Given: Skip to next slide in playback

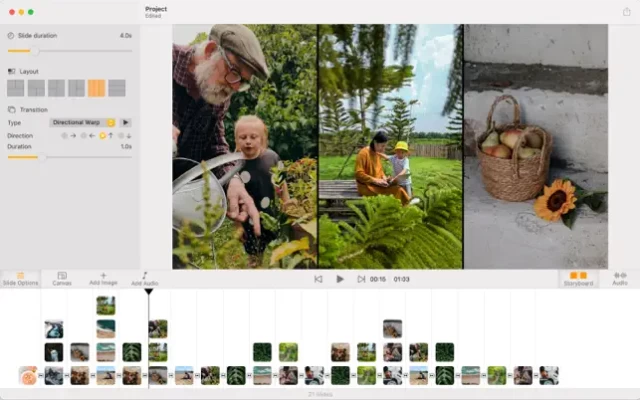Looking at the screenshot, I should point(360,279).
